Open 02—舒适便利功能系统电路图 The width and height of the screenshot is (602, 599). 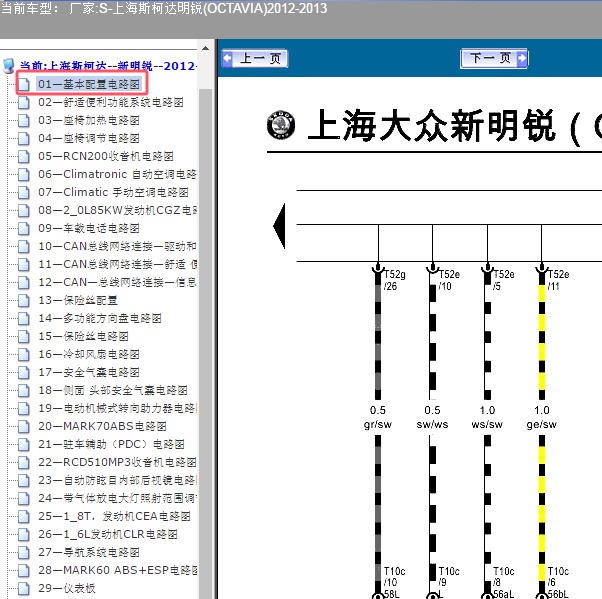[x=111, y=102]
